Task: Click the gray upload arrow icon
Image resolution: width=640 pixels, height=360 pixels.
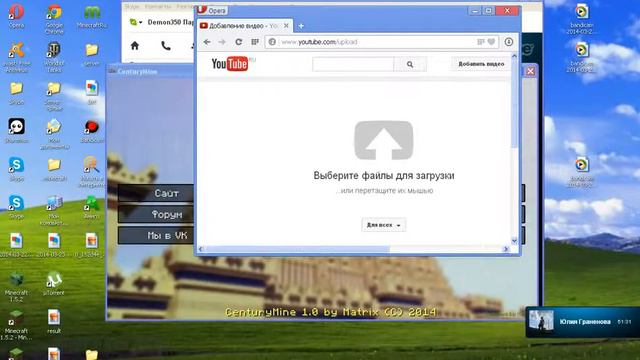Action: [x=384, y=140]
